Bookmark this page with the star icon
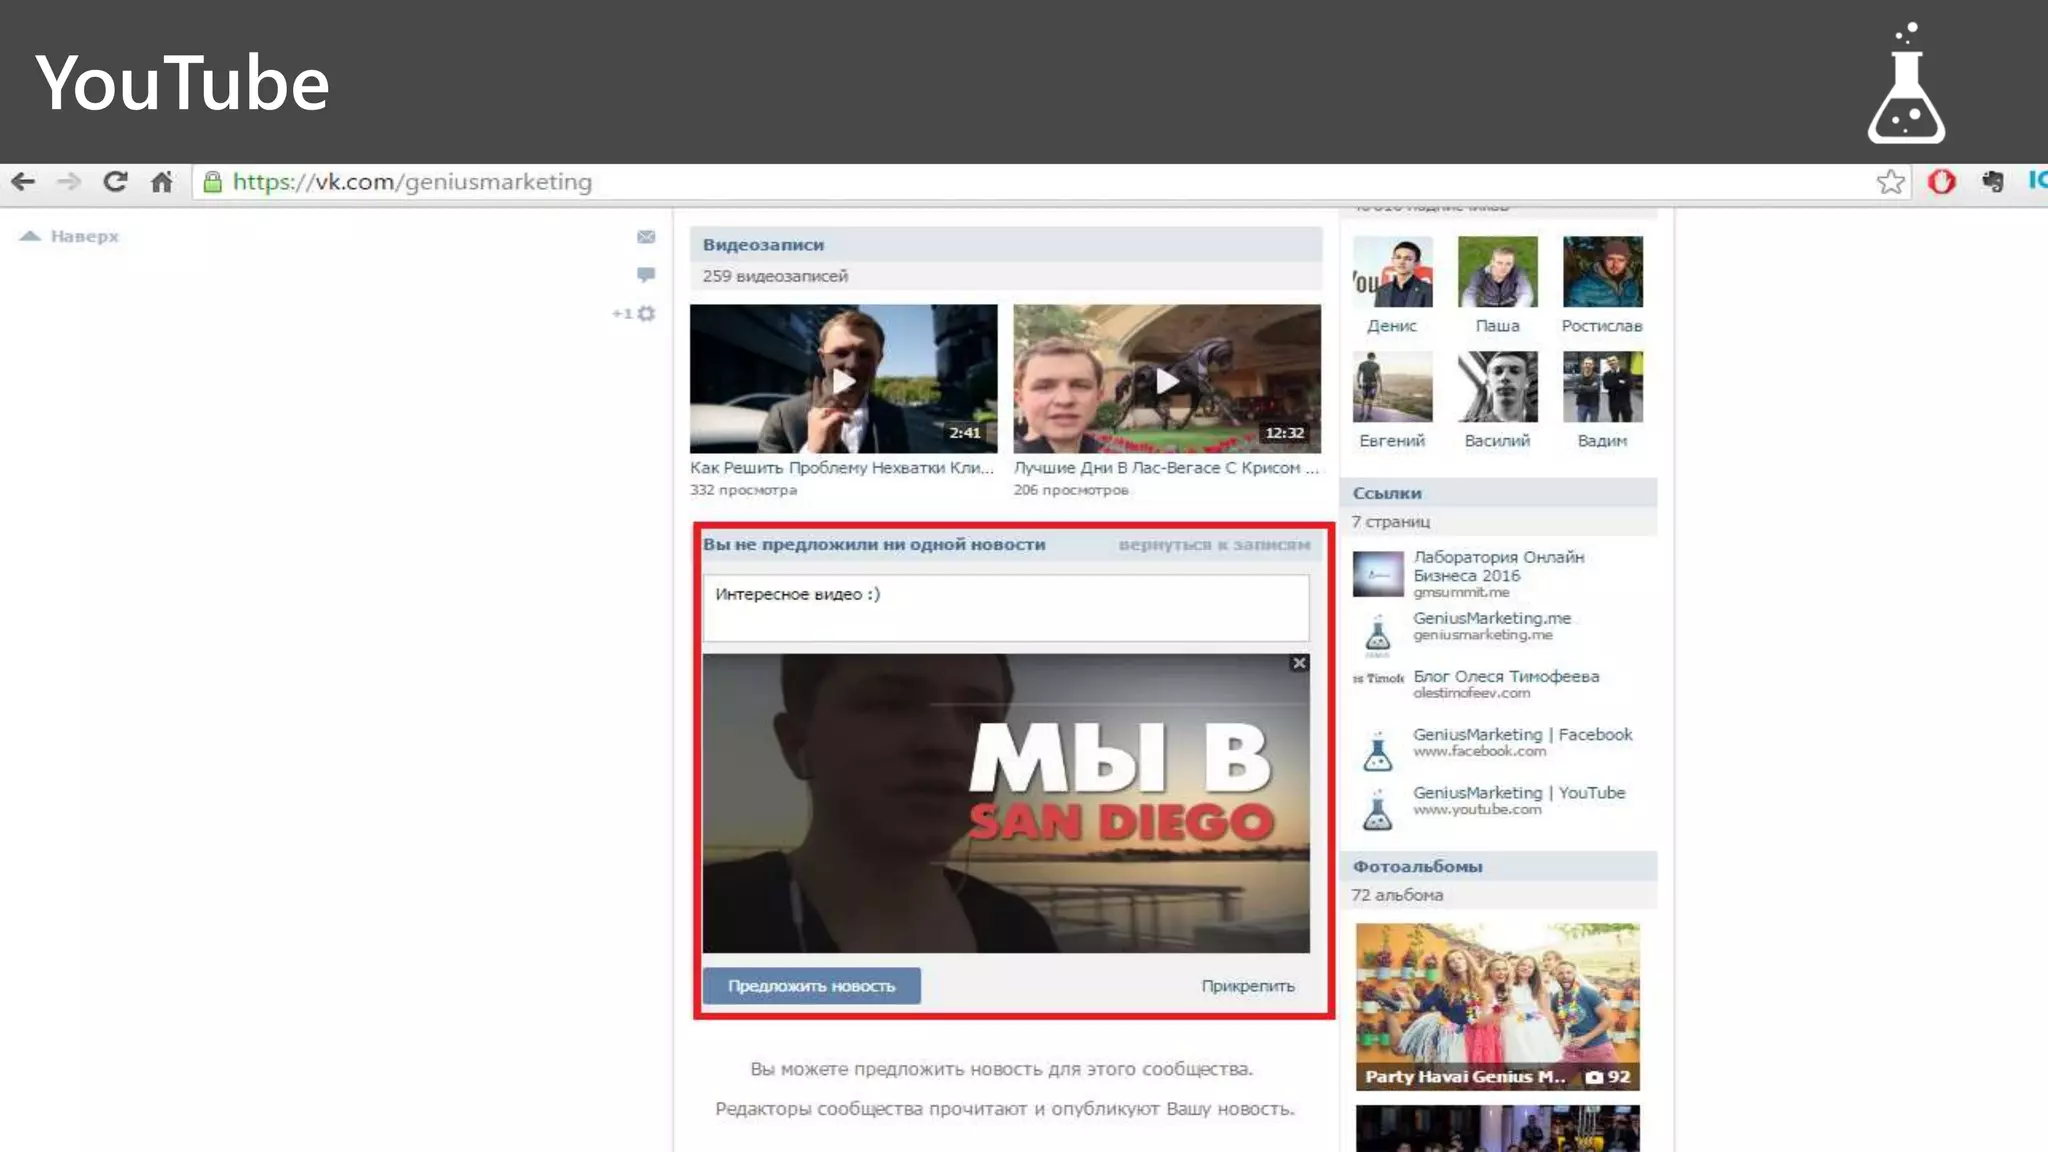This screenshot has height=1152, width=2048. pyautogui.click(x=1890, y=182)
